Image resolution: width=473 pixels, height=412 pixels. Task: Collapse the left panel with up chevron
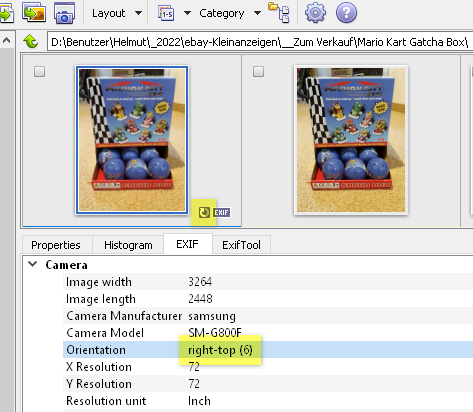tap(6, 41)
